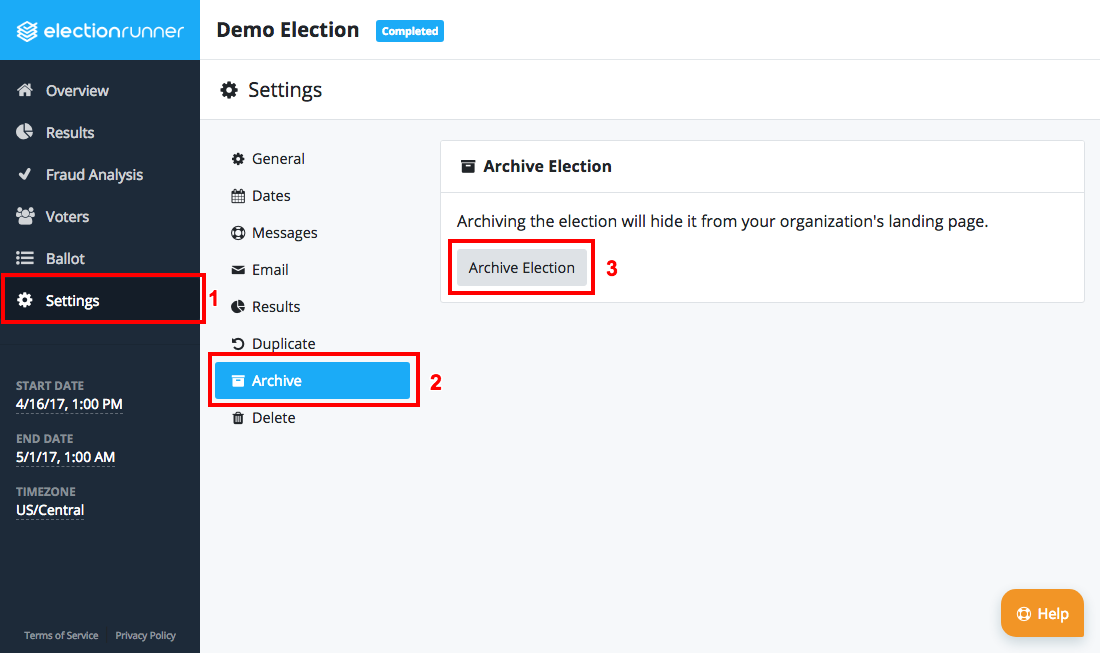Click the electionrunner brand name
The height and width of the screenshot is (653, 1100).
[x=114, y=31]
